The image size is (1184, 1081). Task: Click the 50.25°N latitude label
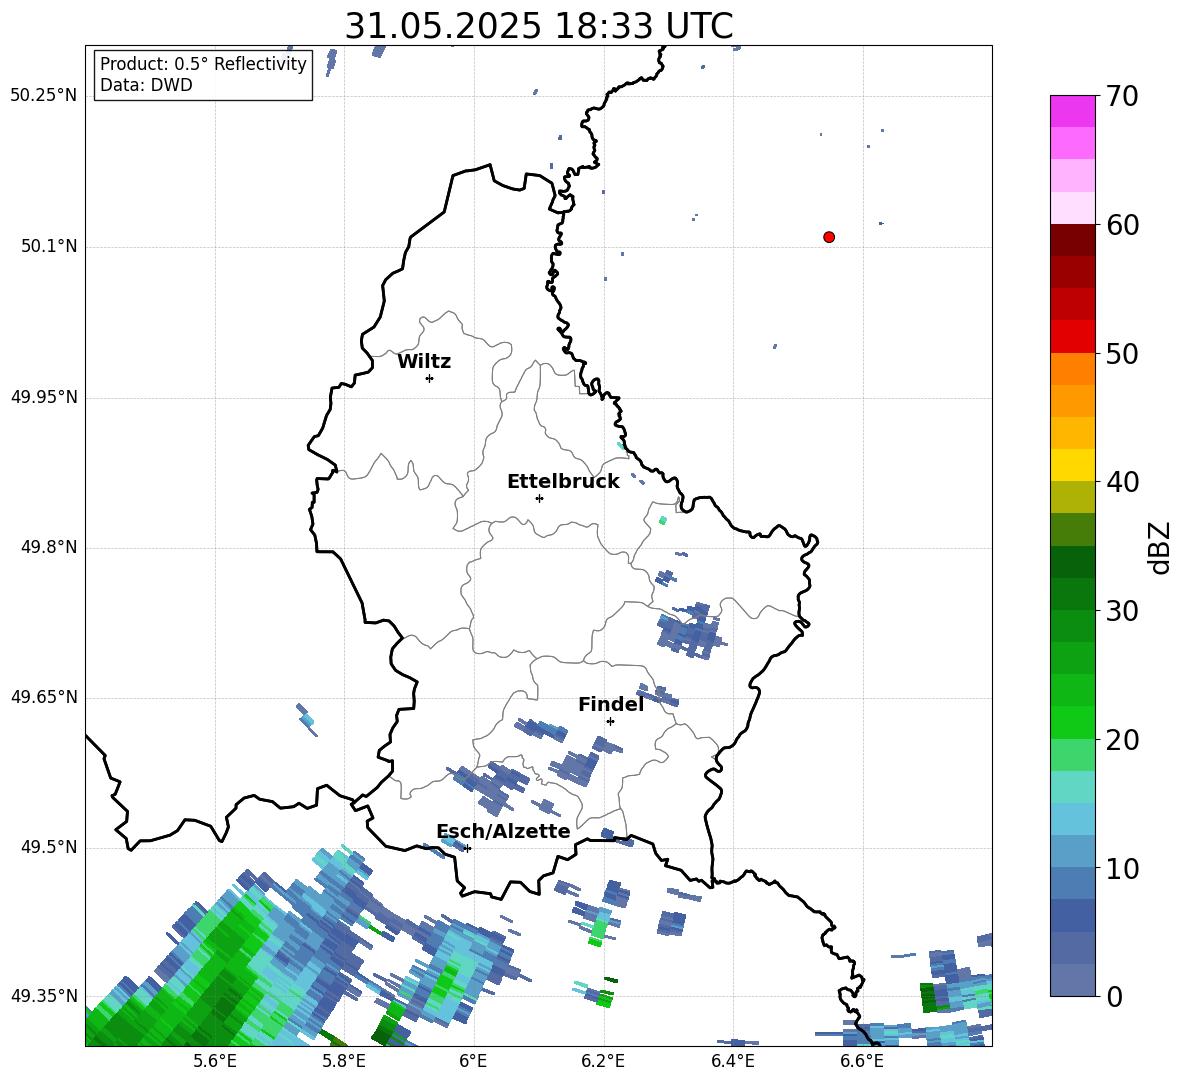pyautogui.click(x=44, y=96)
